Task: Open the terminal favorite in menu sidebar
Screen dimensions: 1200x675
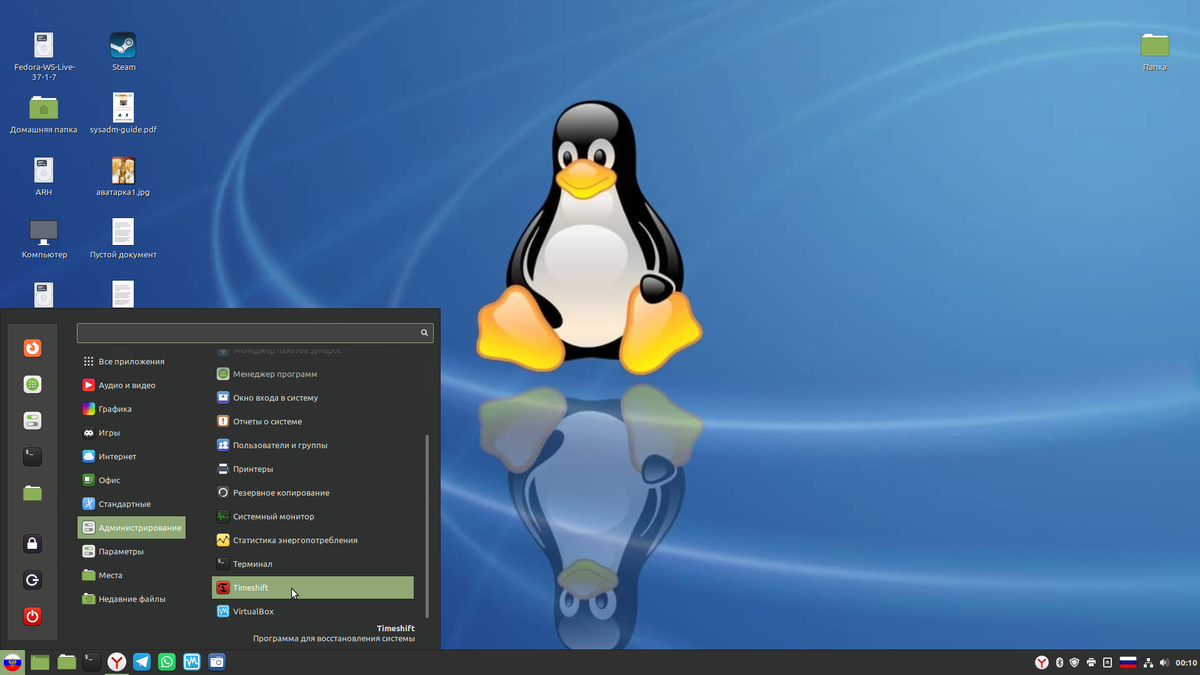Action: click(x=33, y=456)
